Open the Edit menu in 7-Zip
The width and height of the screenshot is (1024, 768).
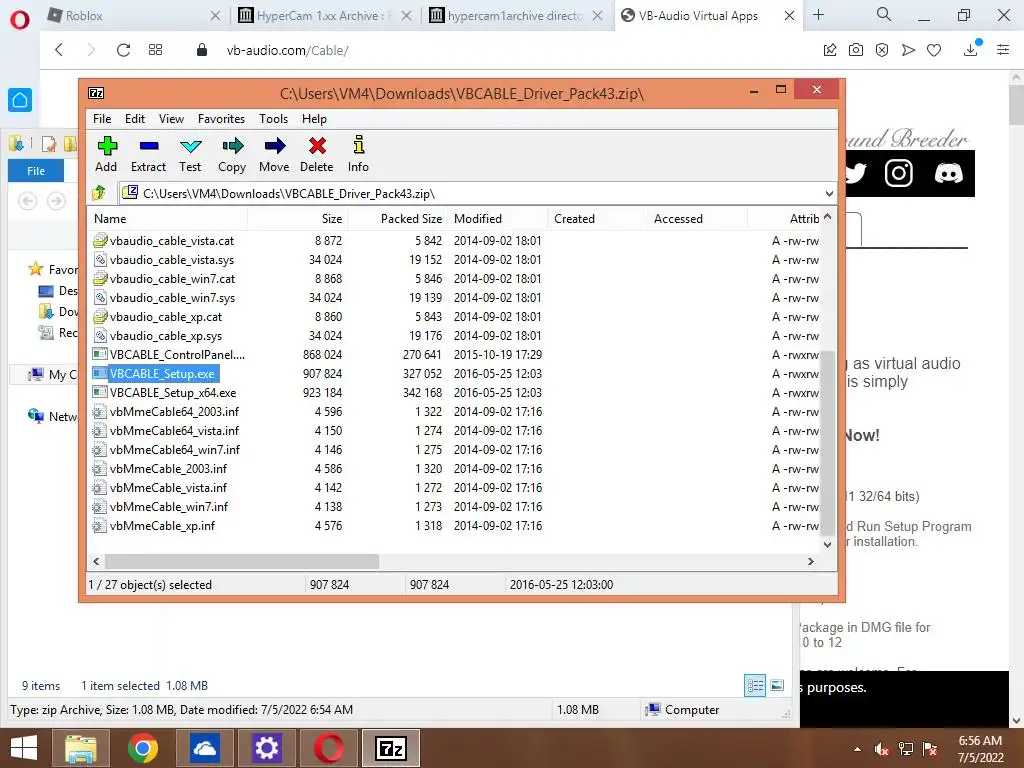[x=135, y=119]
